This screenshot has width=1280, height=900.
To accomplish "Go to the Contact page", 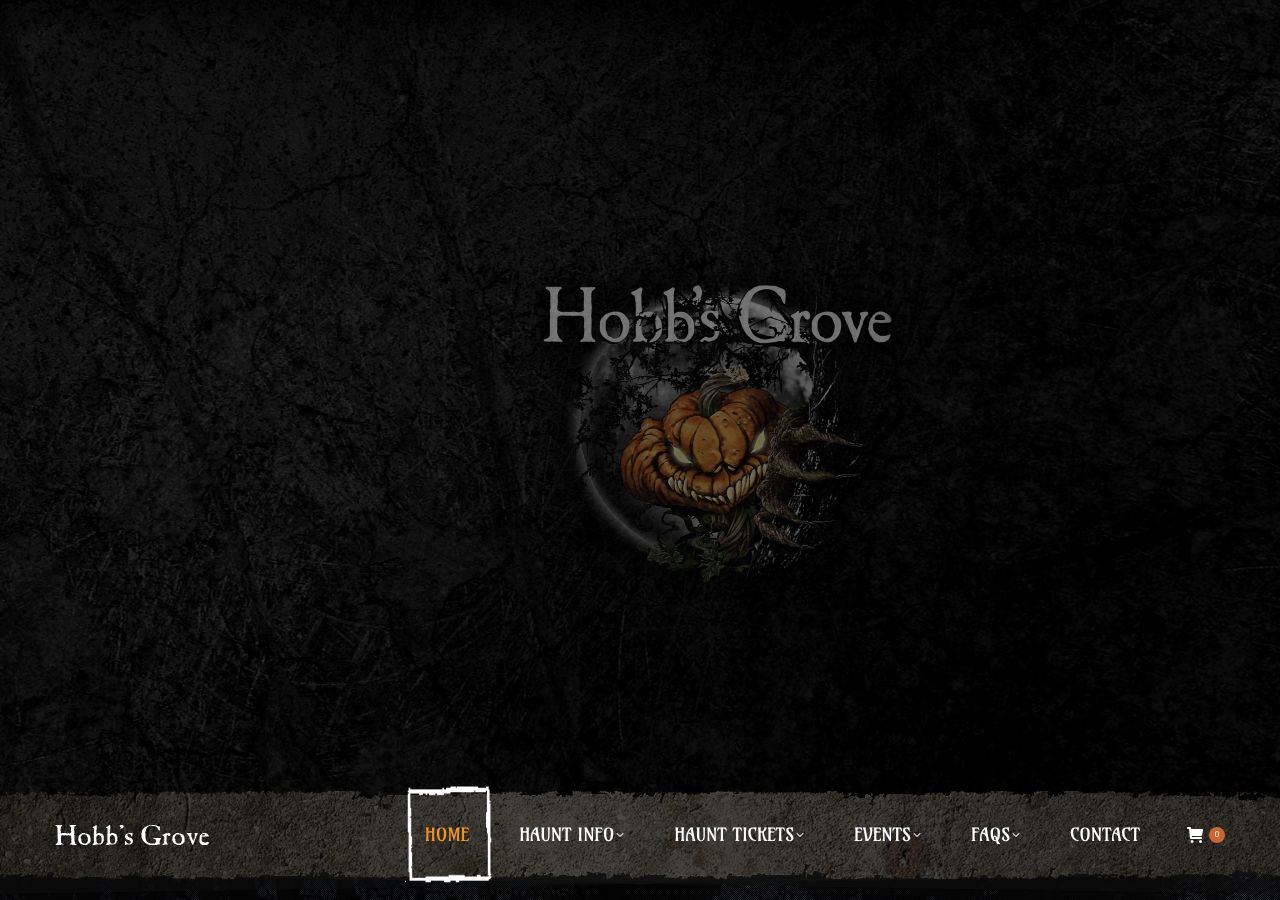I will (1105, 835).
